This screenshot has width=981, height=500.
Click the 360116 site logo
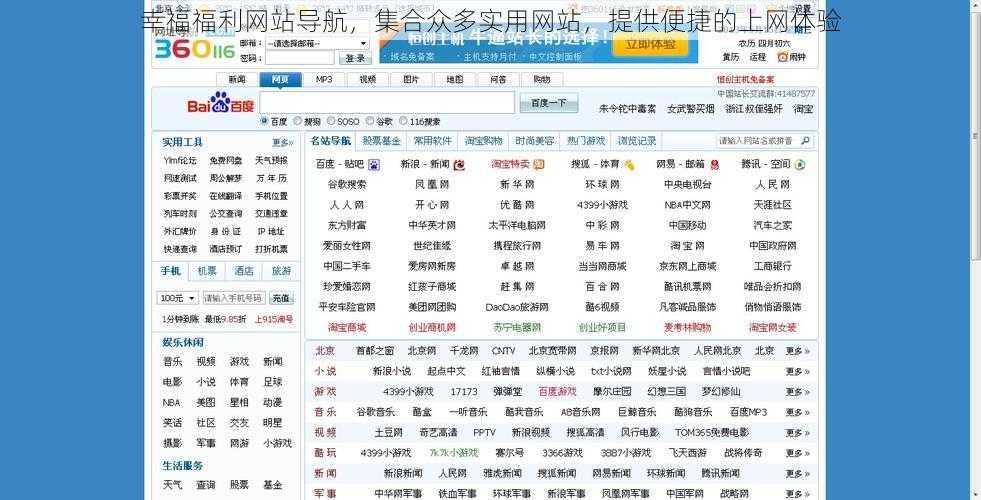point(195,49)
